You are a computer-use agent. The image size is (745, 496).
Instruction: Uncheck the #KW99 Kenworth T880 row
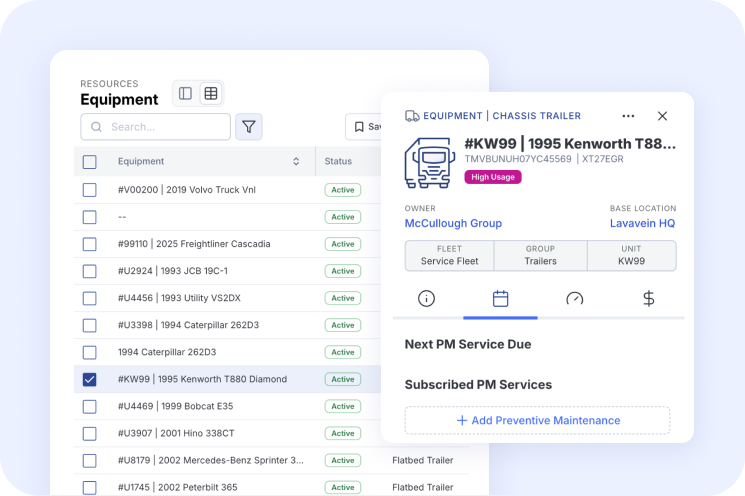(90, 379)
